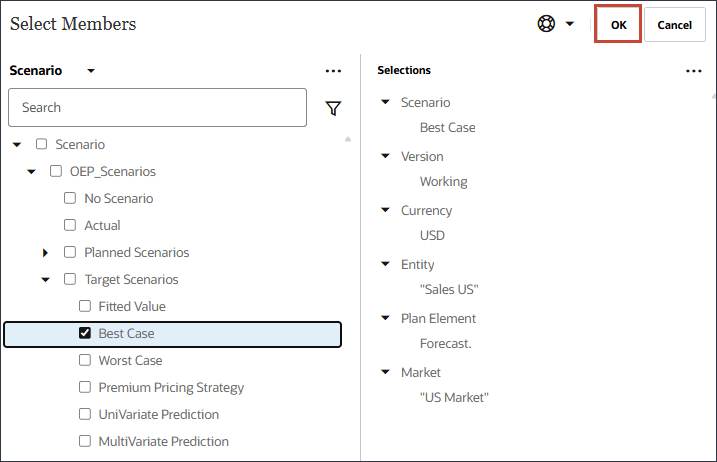Collapse the Currency group in Selections

pyautogui.click(x=386, y=210)
